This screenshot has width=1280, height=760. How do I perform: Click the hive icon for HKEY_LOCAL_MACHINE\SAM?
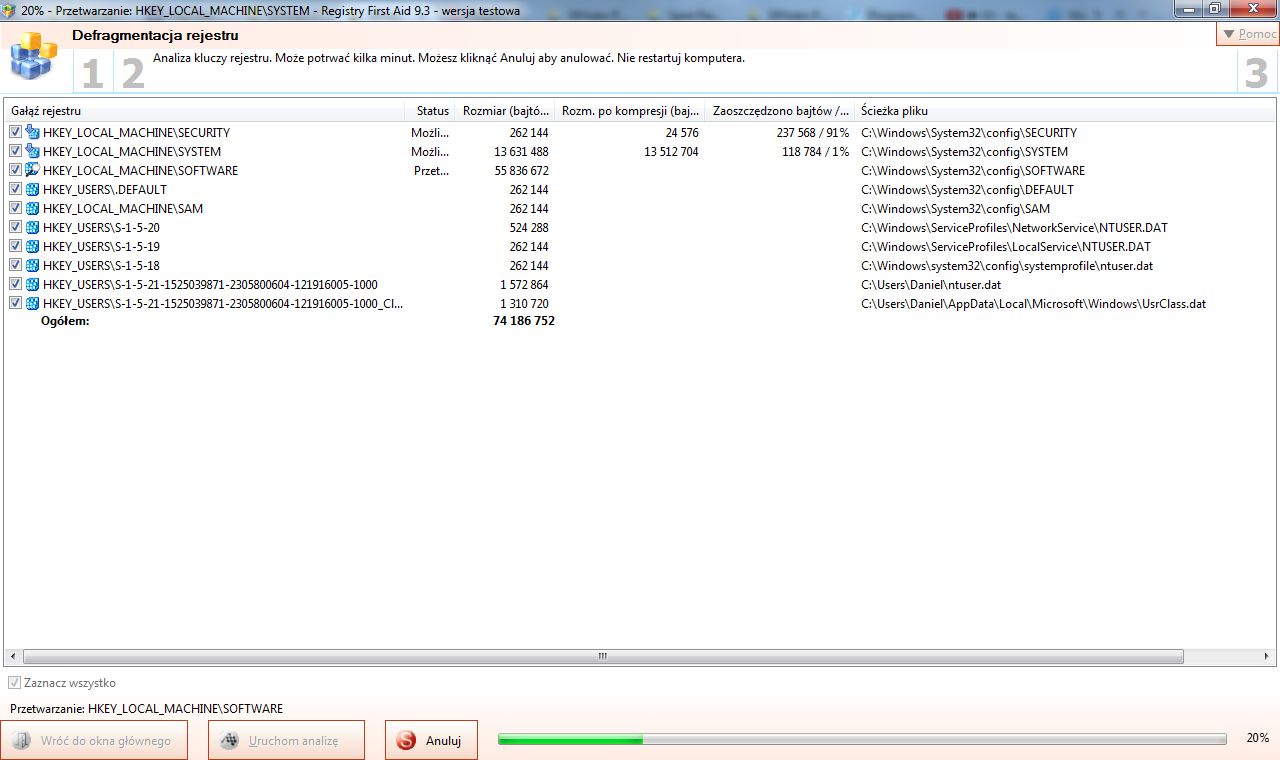(32, 208)
